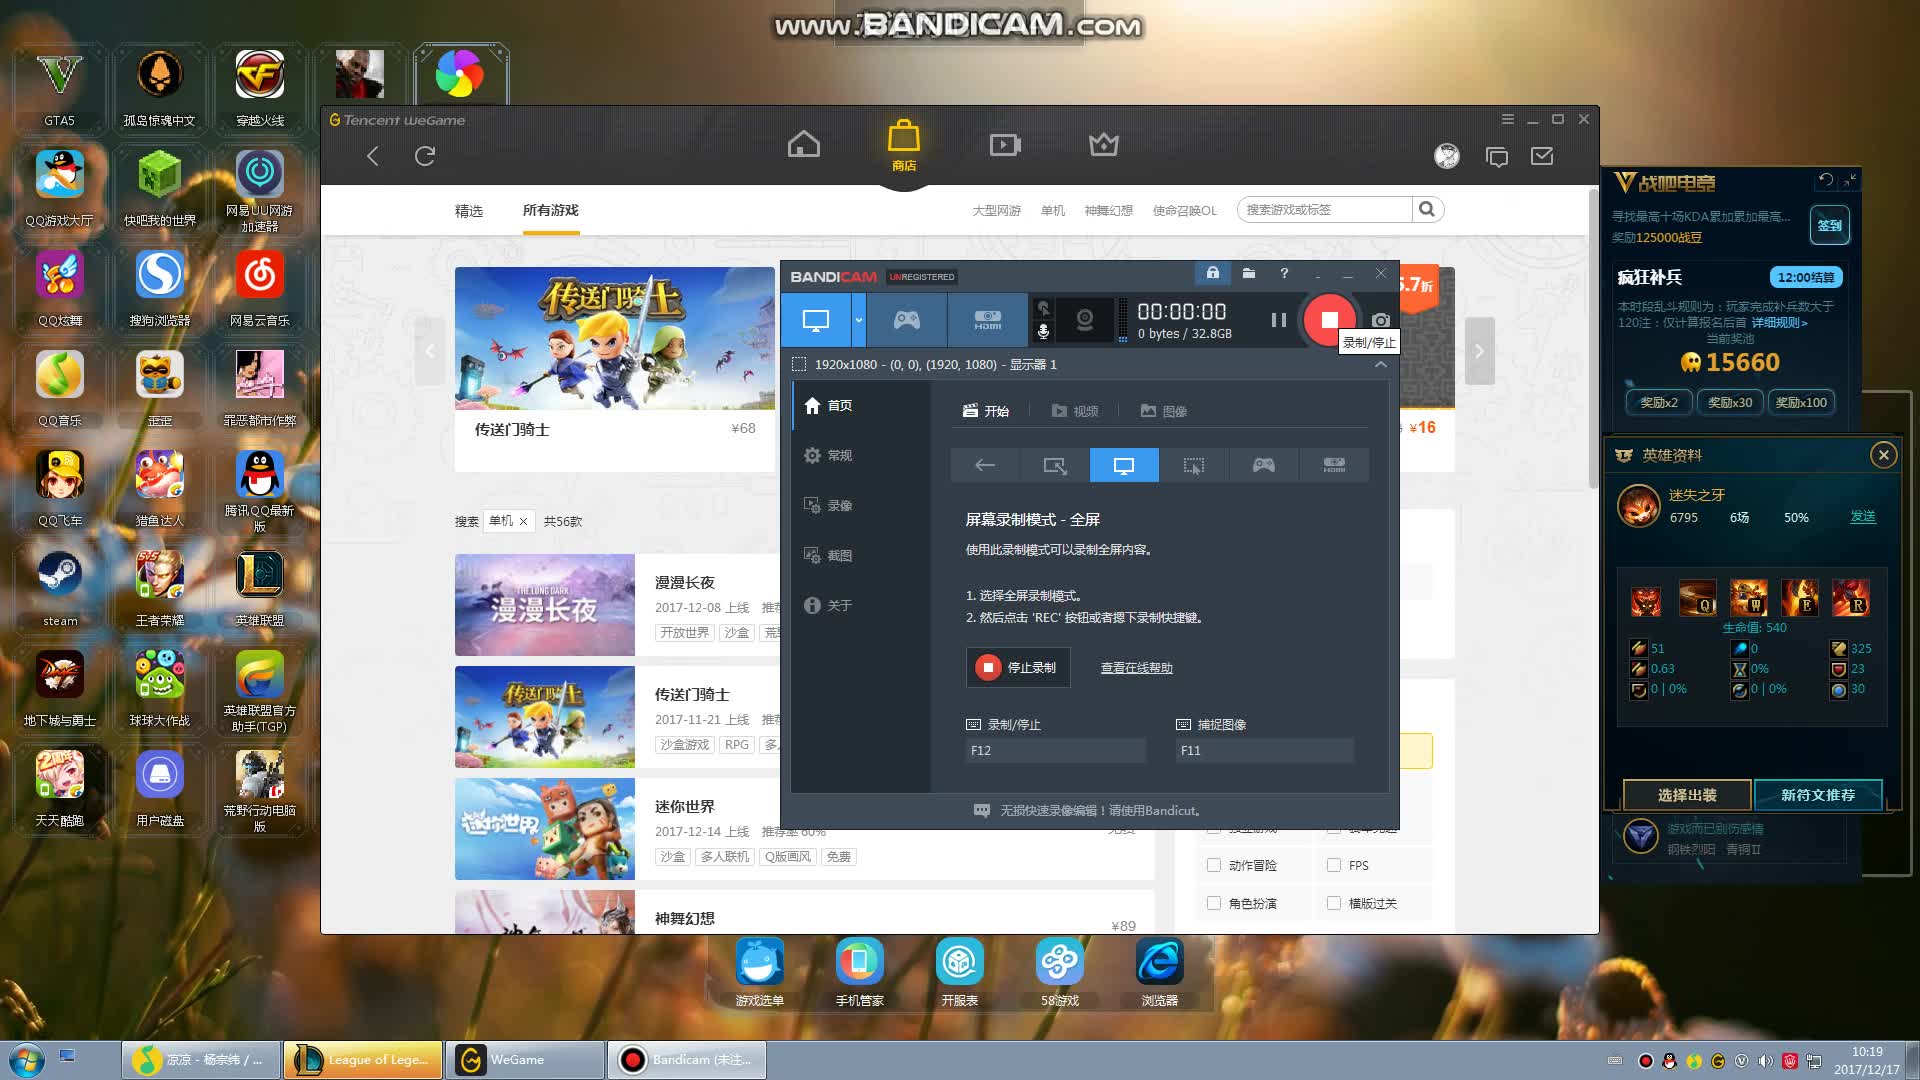The height and width of the screenshot is (1080, 1920).
Task: Select the full screen mode tile
Action: 1124,465
